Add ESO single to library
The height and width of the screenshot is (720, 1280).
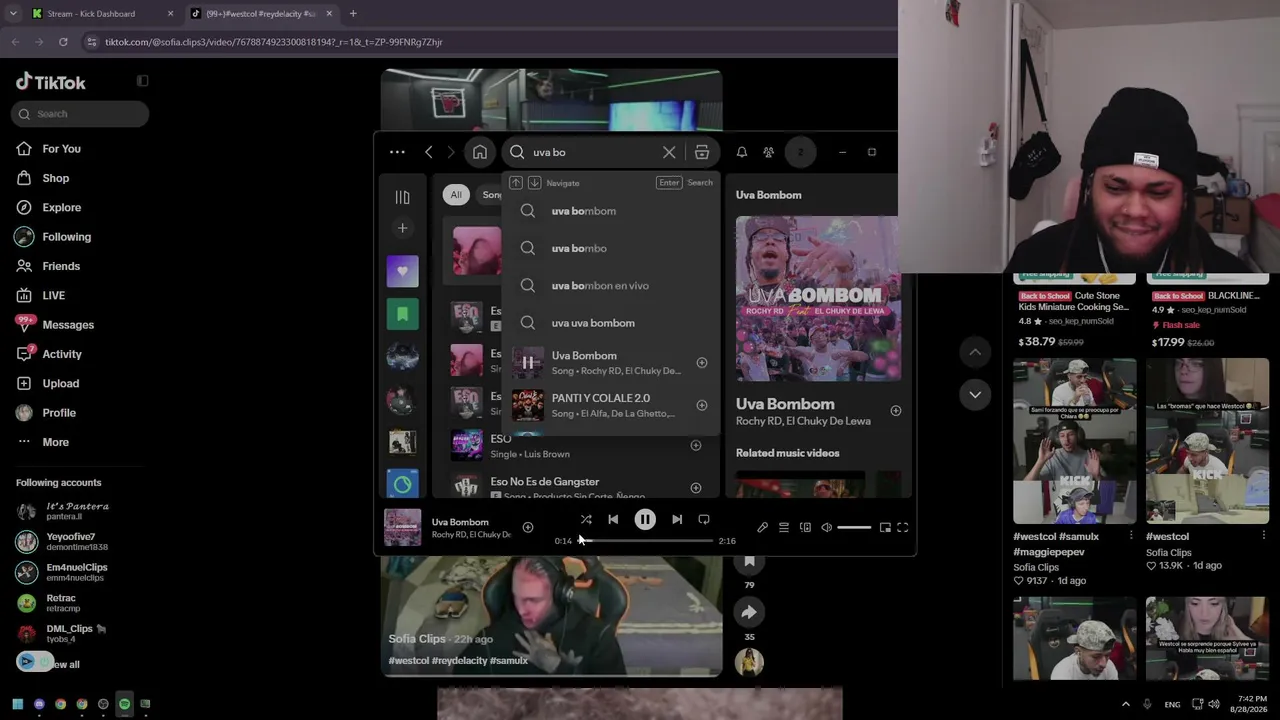click(x=696, y=445)
